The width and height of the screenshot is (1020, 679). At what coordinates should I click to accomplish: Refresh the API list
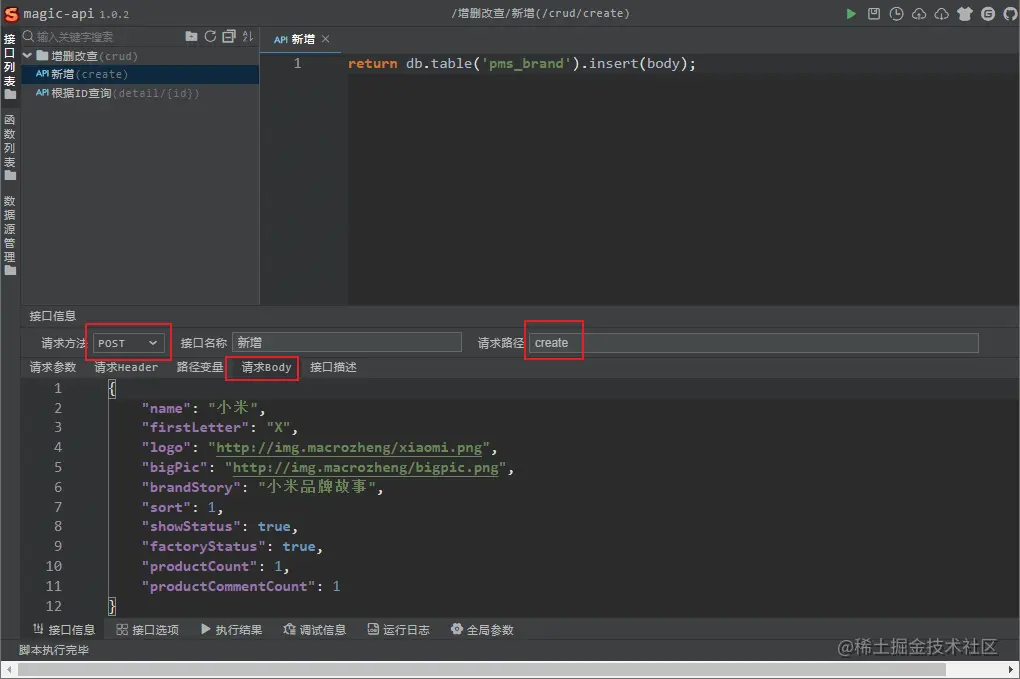pos(210,36)
